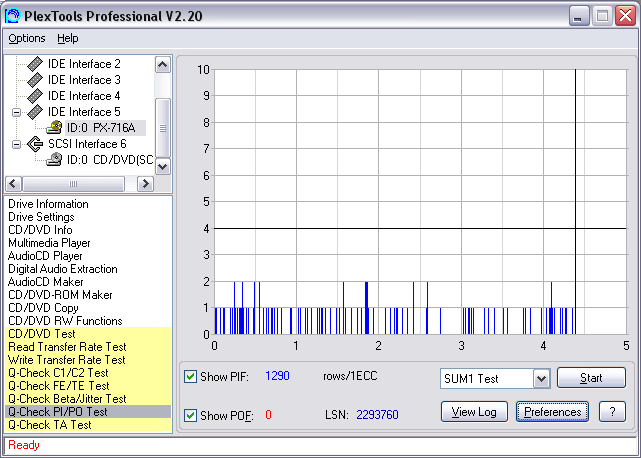
Task: Open the Help menu
Action: point(67,38)
